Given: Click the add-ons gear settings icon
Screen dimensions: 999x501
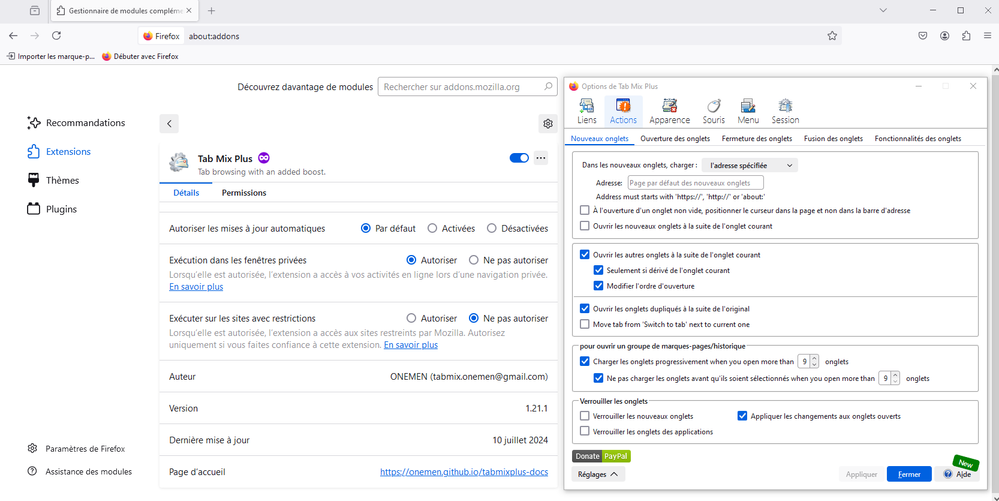Looking at the screenshot, I should click(x=548, y=124).
